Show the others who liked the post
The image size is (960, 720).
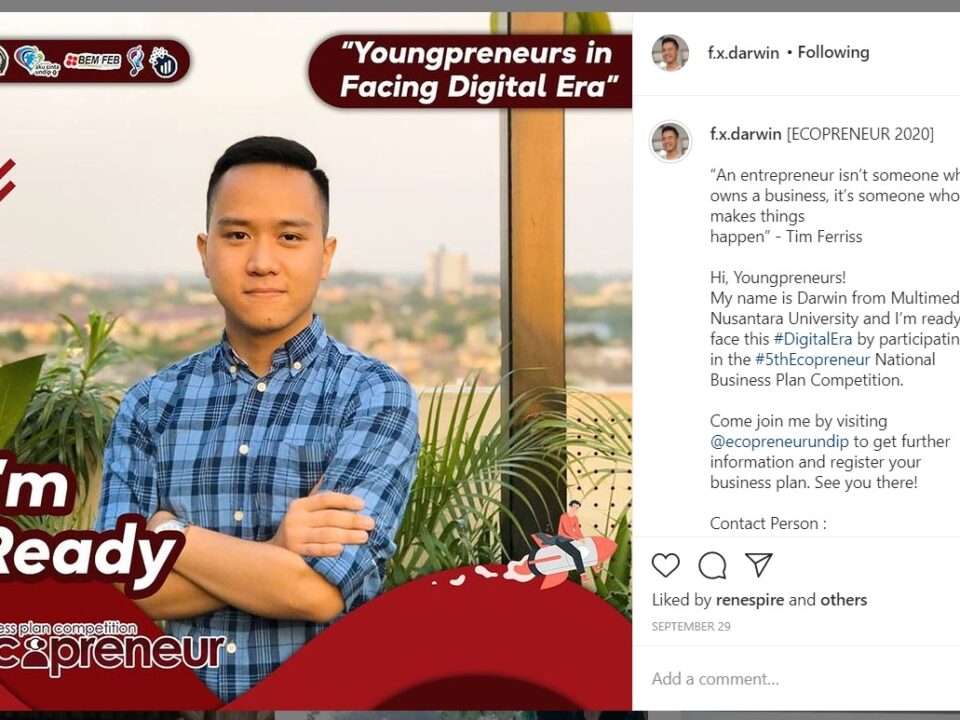pos(843,600)
